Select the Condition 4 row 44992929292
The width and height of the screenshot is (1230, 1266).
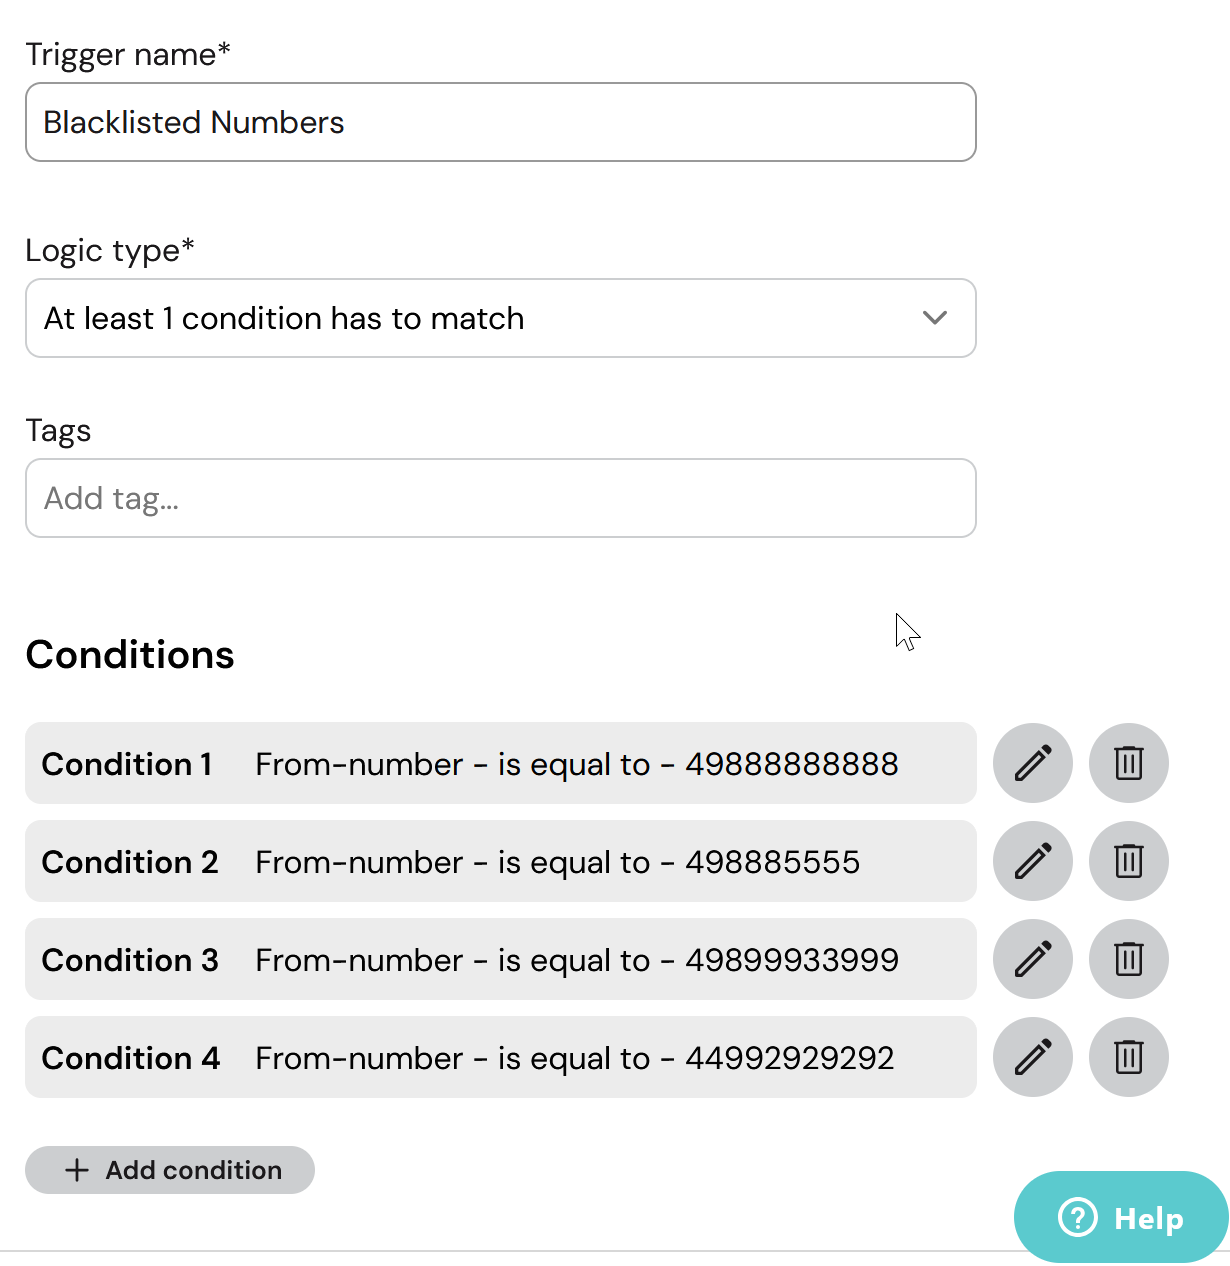[x=500, y=1057]
